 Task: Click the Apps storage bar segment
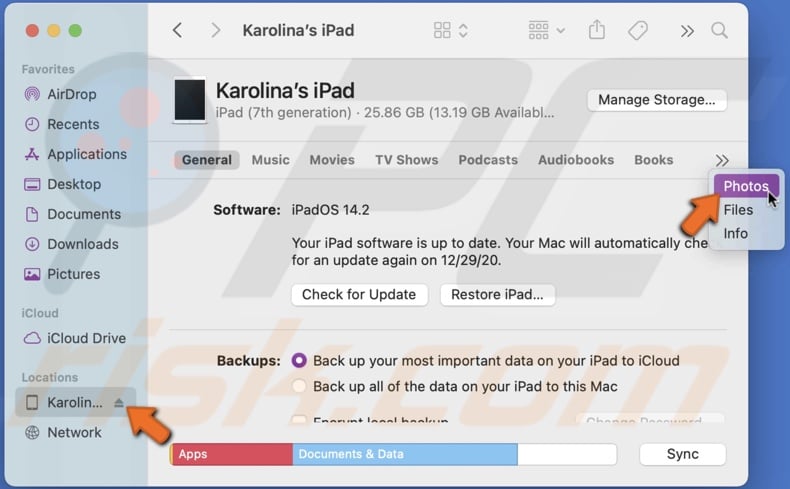coord(232,454)
